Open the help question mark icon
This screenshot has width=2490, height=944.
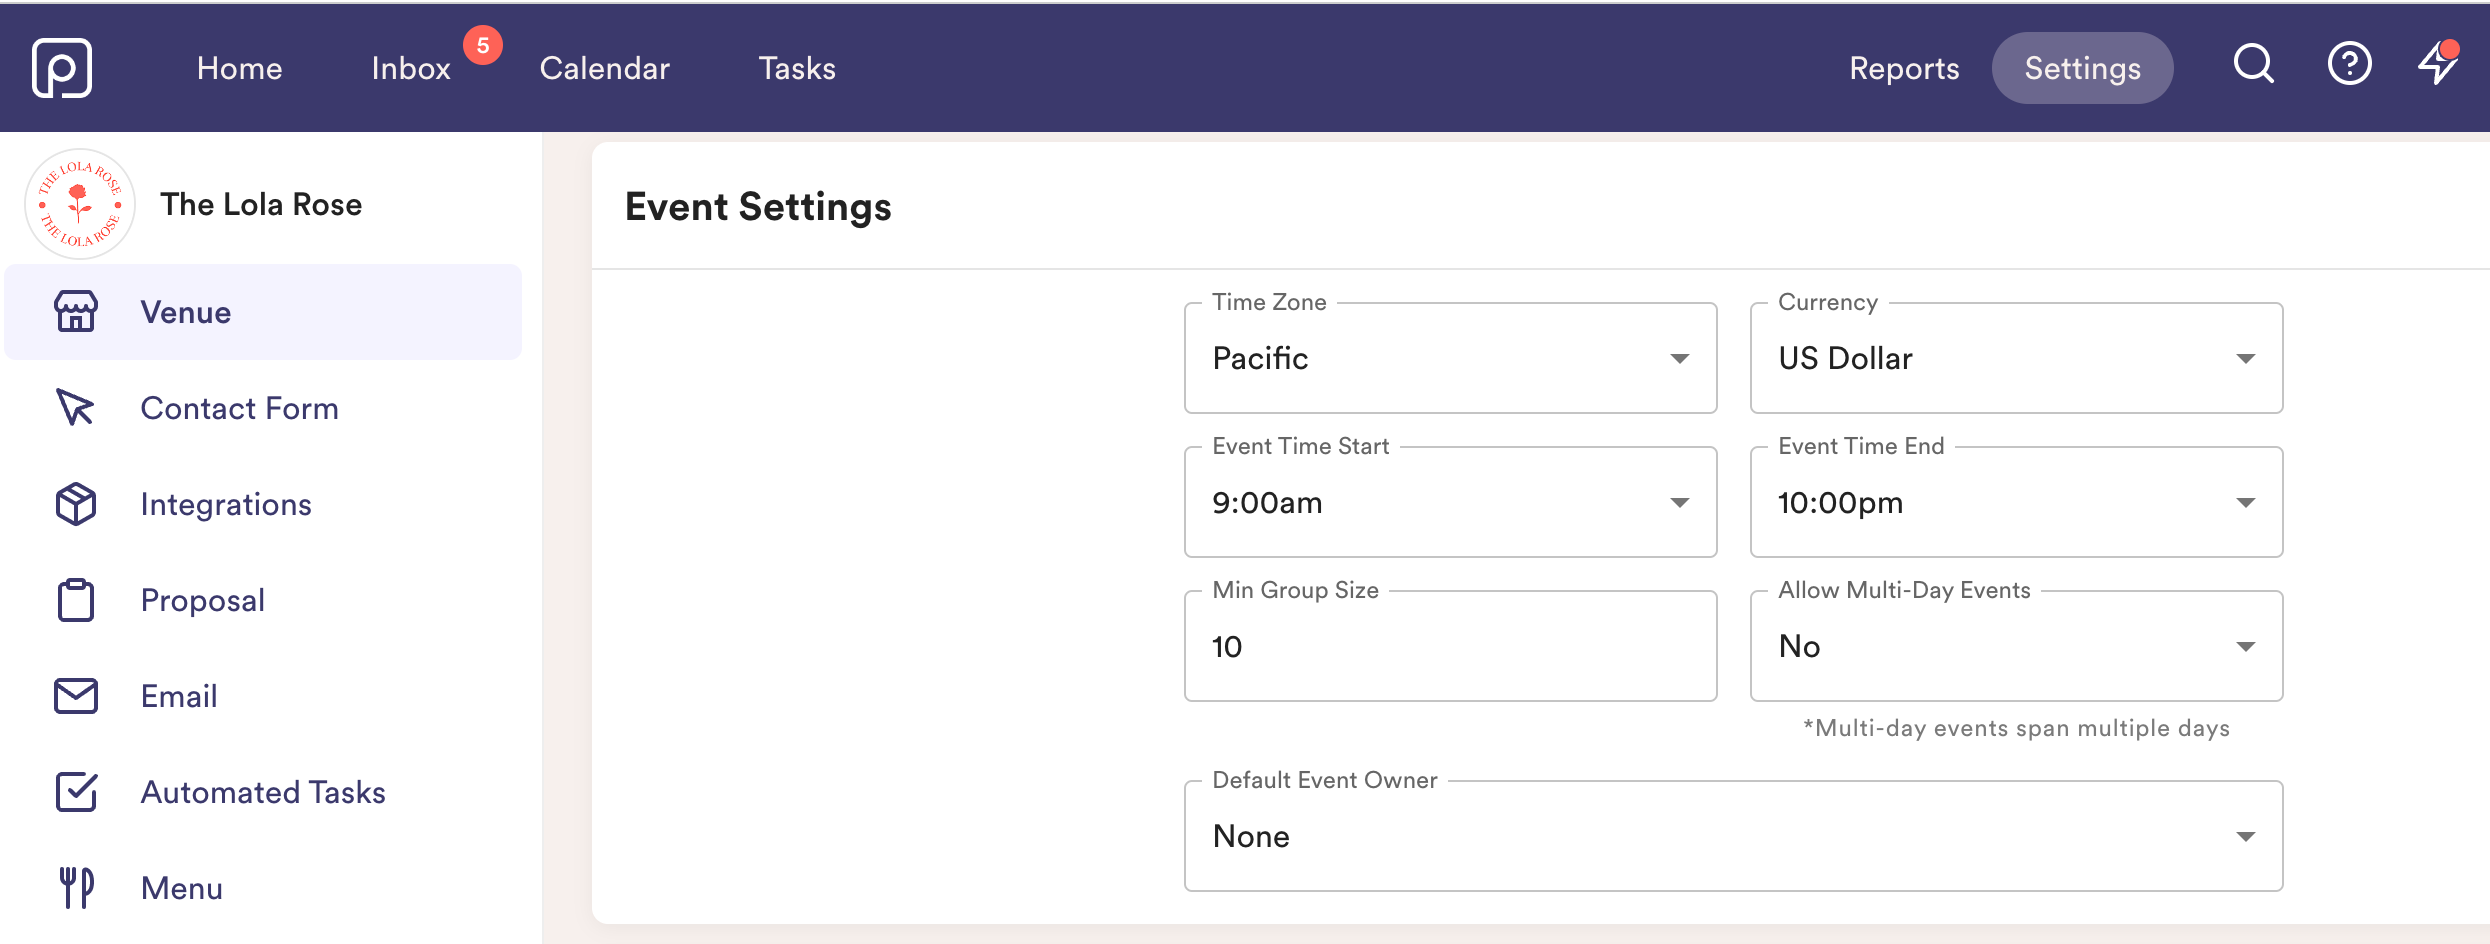[2349, 66]
